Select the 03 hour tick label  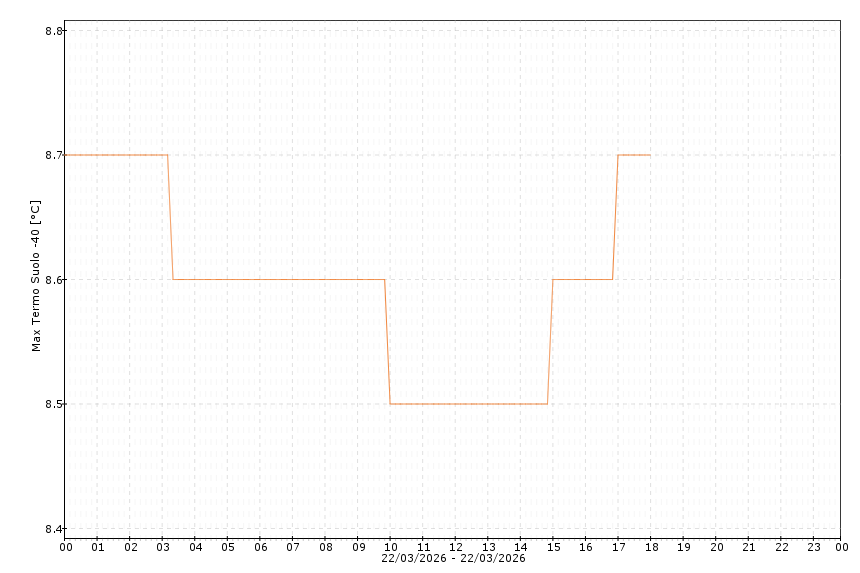tap(163, 547)
